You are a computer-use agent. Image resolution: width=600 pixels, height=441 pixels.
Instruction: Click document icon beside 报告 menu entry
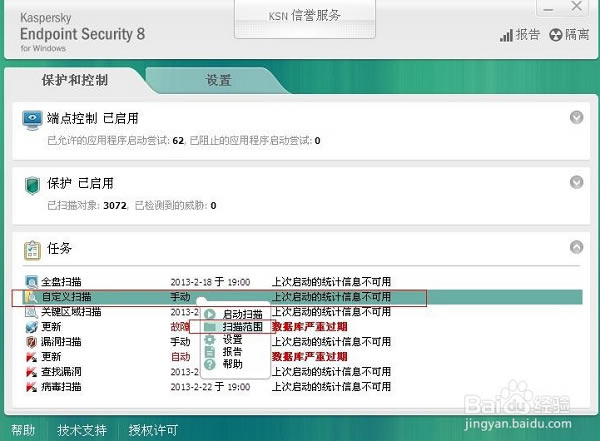[210, 351]
